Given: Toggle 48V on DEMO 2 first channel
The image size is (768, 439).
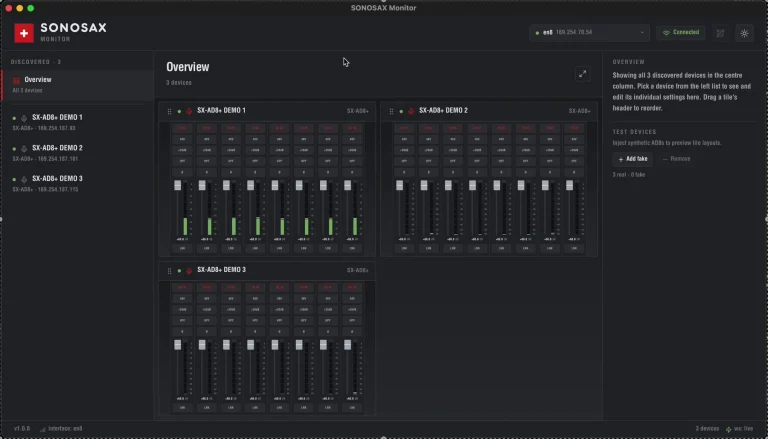Looking at the screenshot, I should click(404, 139).
